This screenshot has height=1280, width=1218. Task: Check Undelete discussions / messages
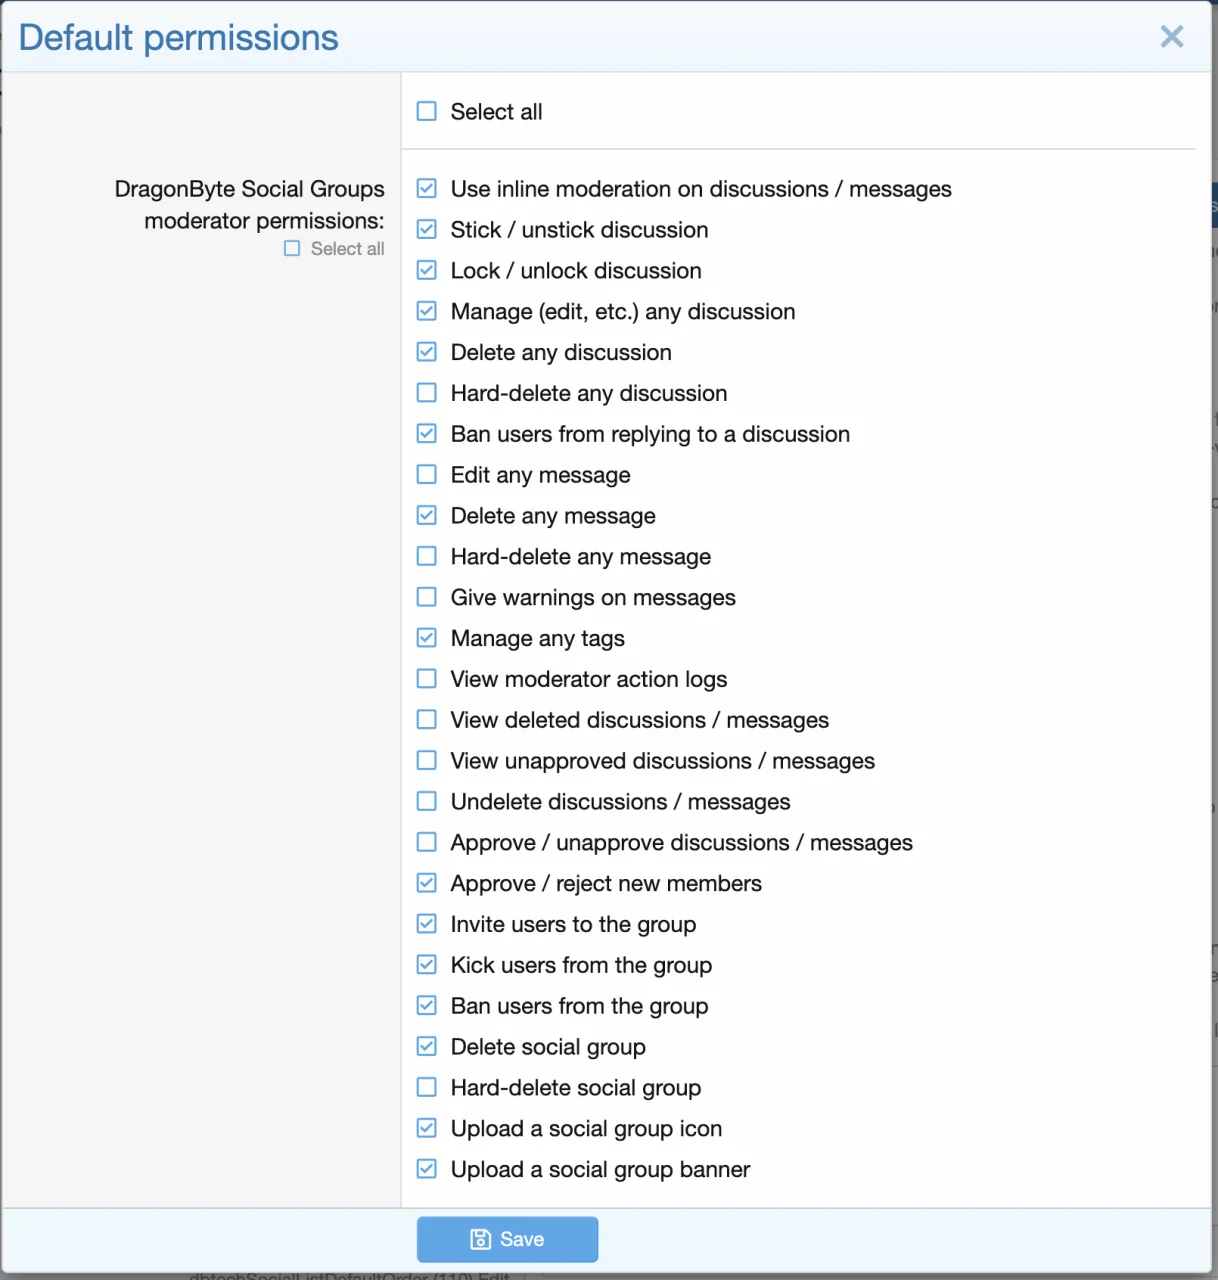(427, 802)
